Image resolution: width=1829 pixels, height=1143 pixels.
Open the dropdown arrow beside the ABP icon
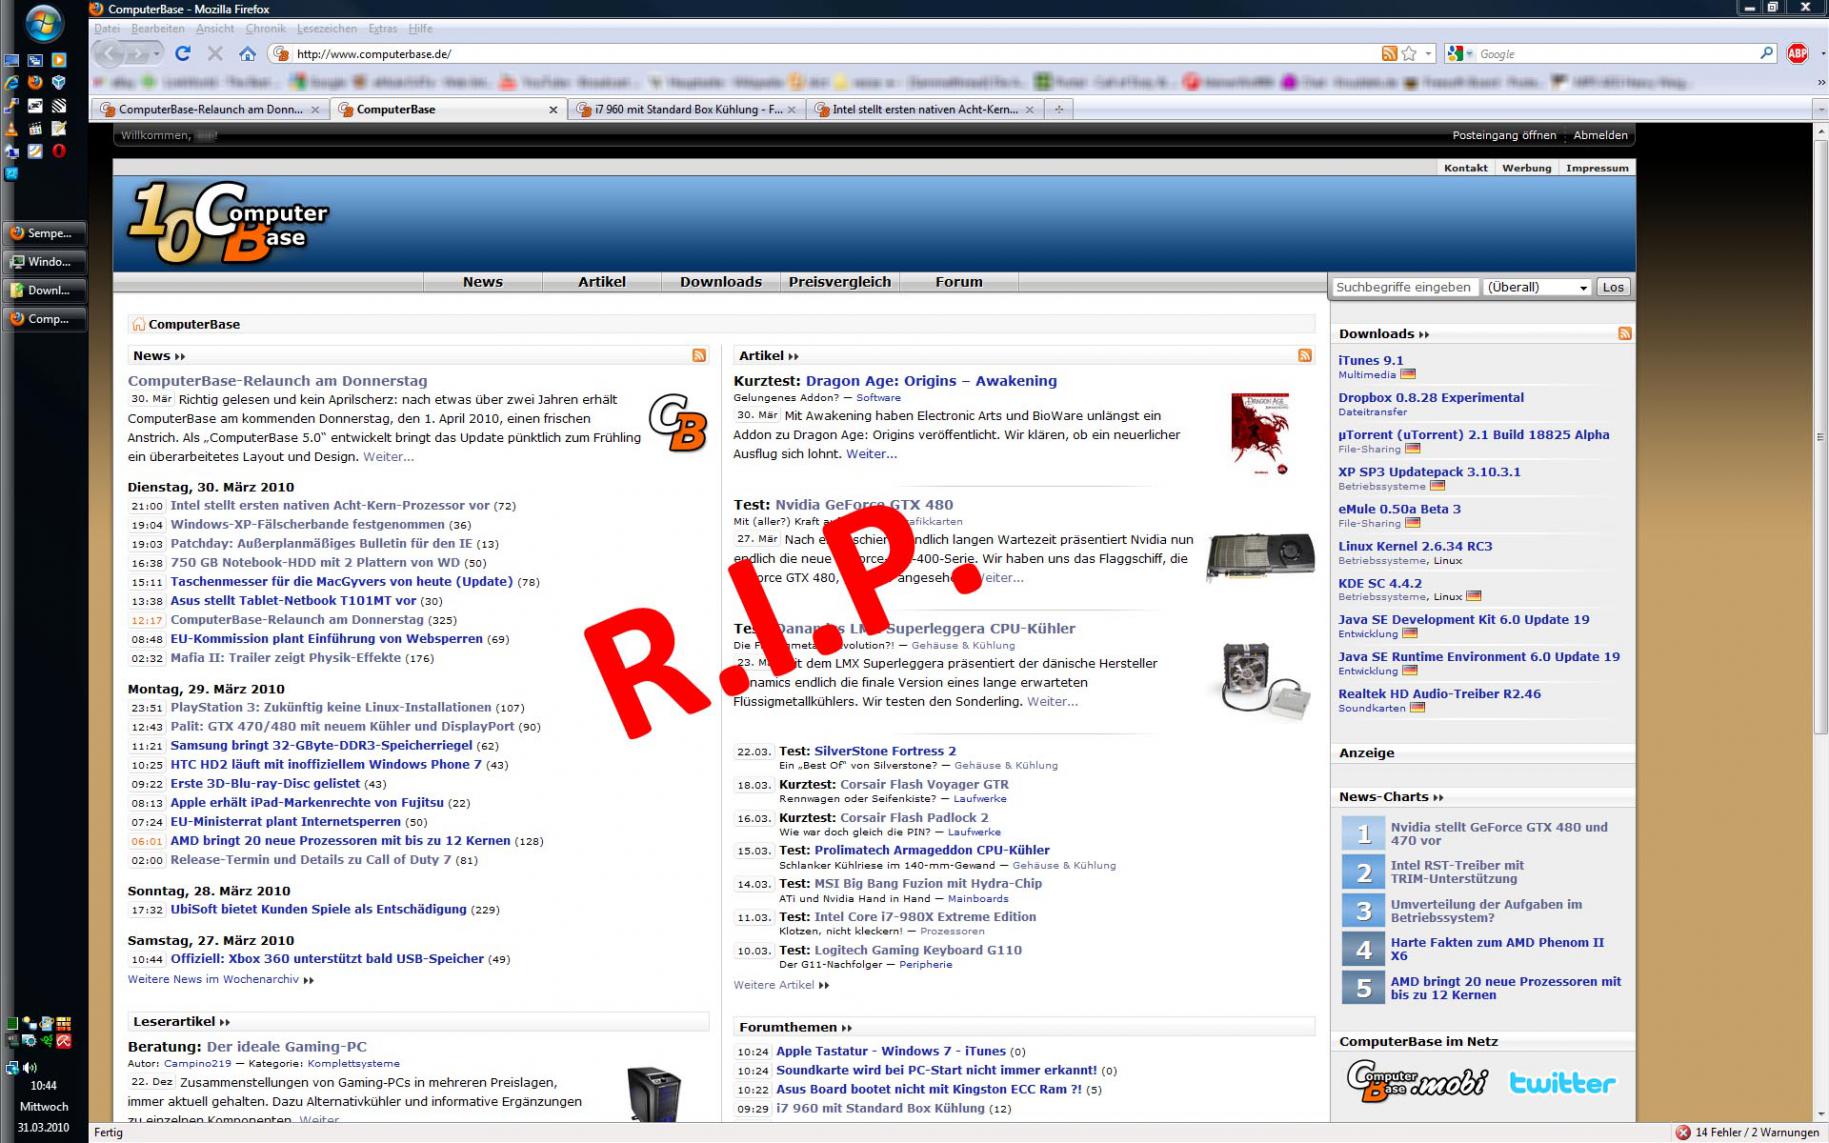[1822, 54]
